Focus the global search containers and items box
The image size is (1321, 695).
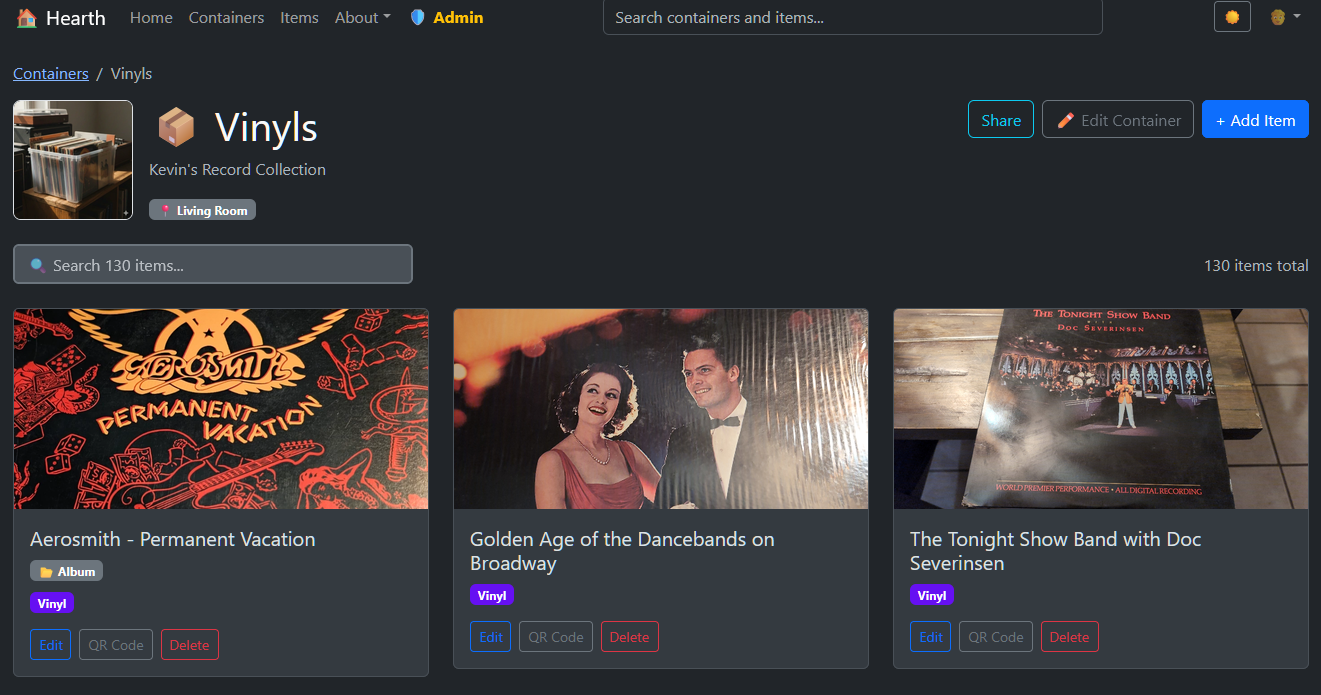coord(853,18)
